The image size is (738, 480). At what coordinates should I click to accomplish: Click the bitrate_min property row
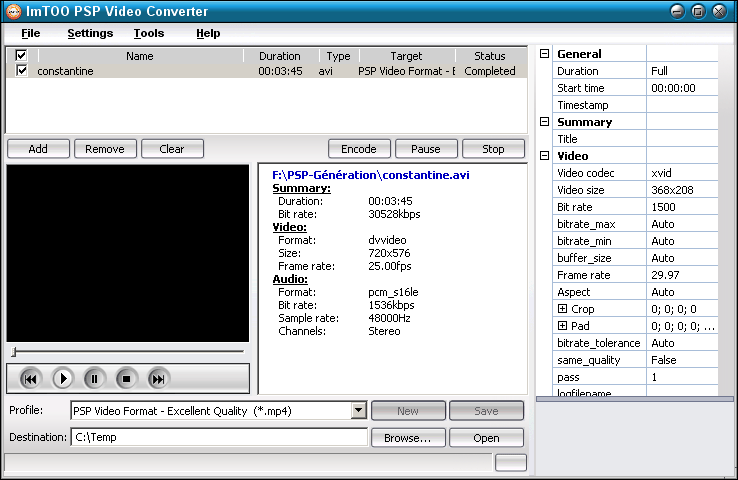pyautogui.click(x=635, y=241)
